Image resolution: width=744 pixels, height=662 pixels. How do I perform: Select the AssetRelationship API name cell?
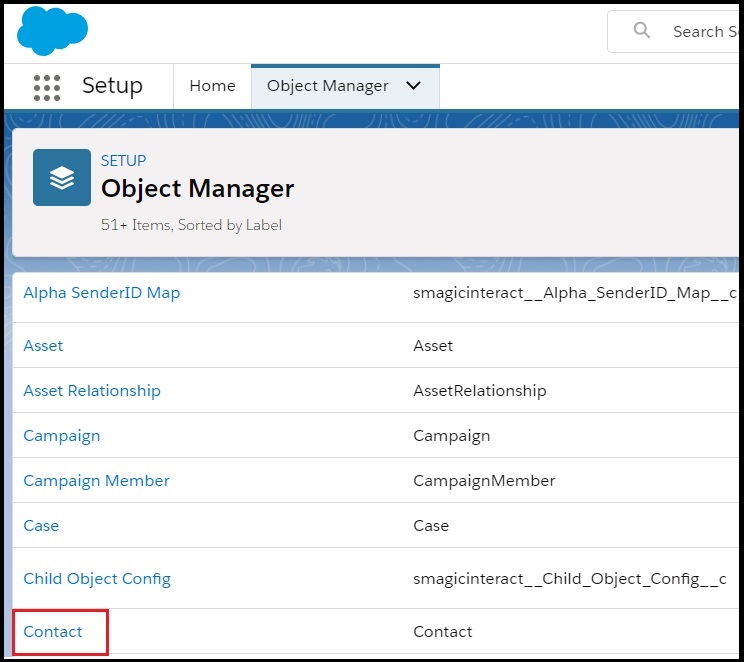click(x=480, y=391)
